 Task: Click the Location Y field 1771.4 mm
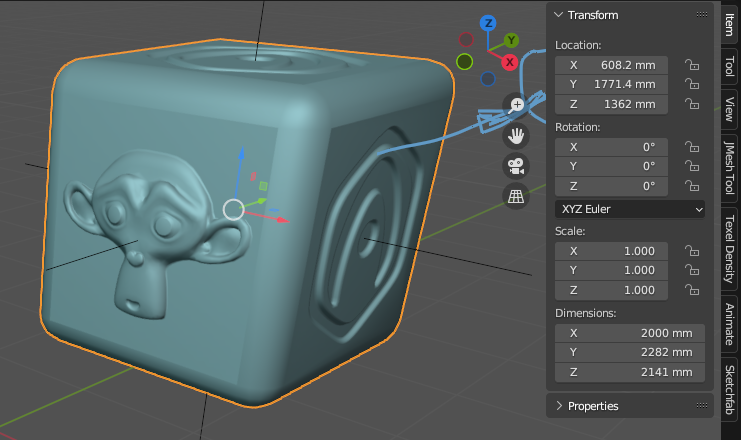coord(611,84)
